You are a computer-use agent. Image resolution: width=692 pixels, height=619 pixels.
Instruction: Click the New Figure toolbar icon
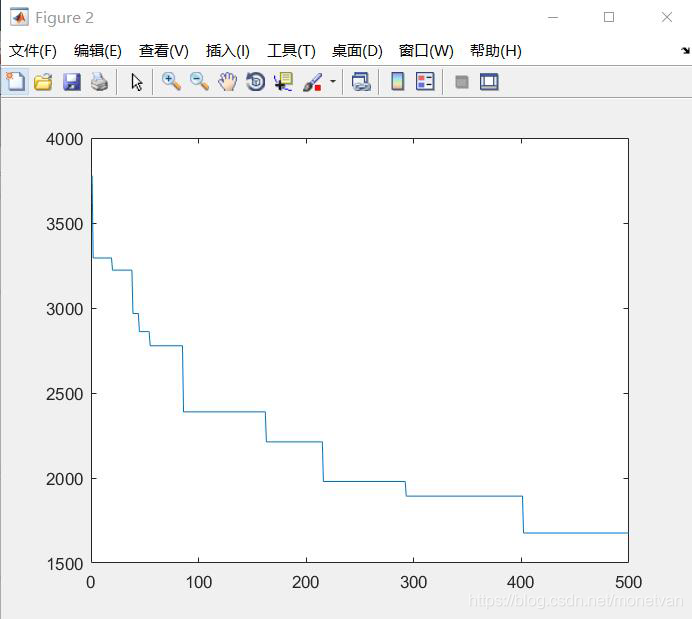coord(15,82)
